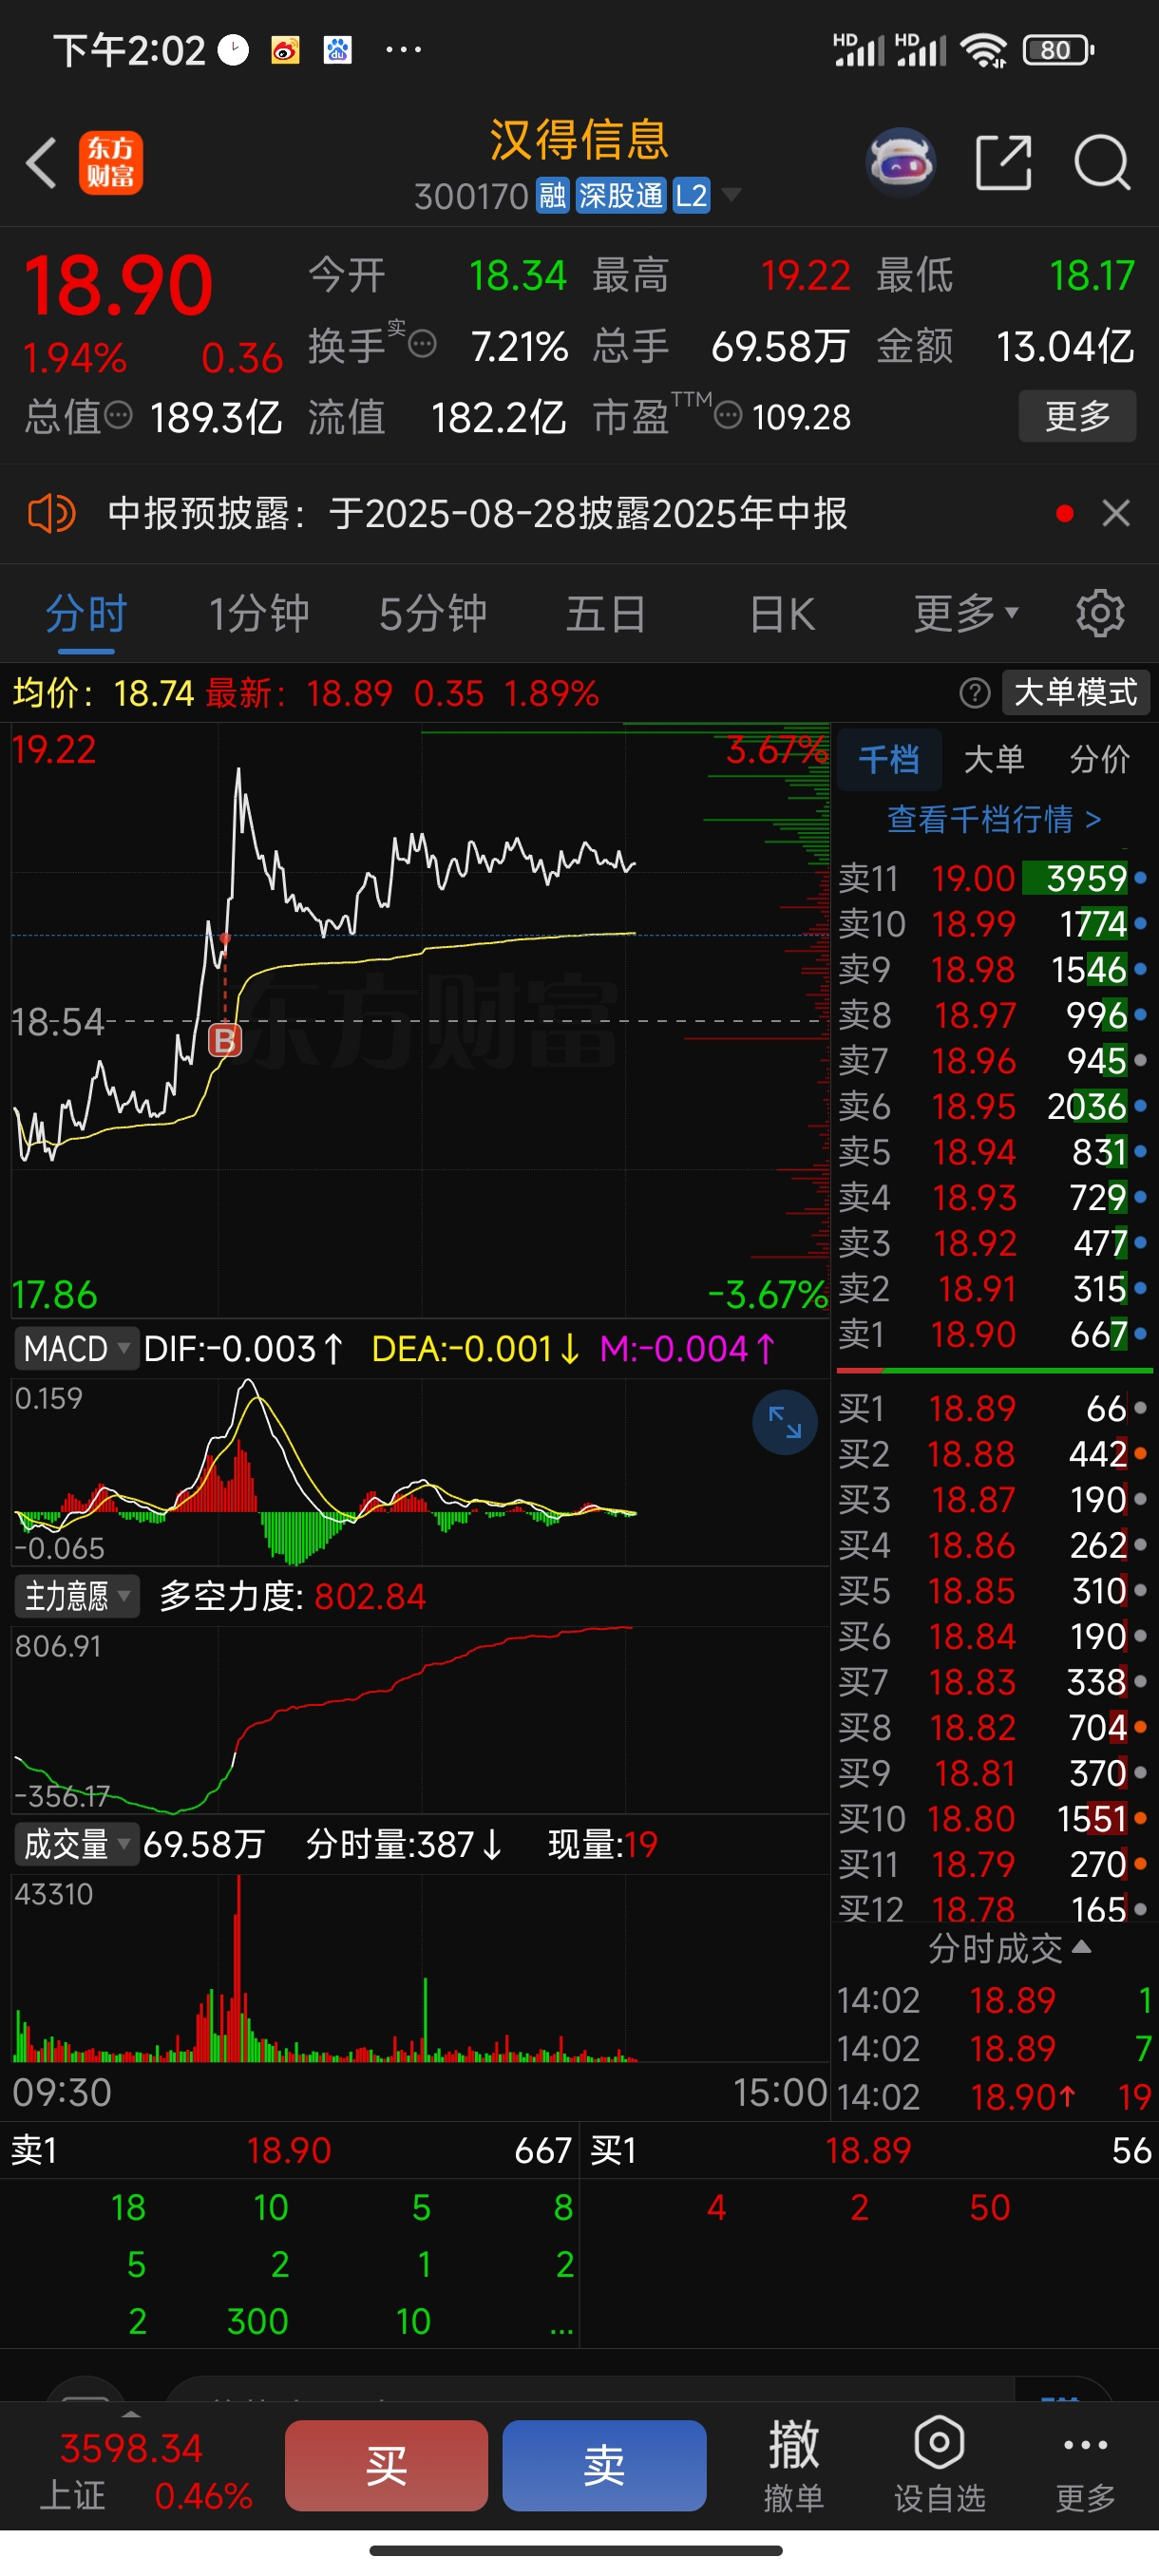Image resolution: width=1159 pixels, height=2576 pixels.
Task: Select the 买10 18.80 order row
Action: point(994,1818)
